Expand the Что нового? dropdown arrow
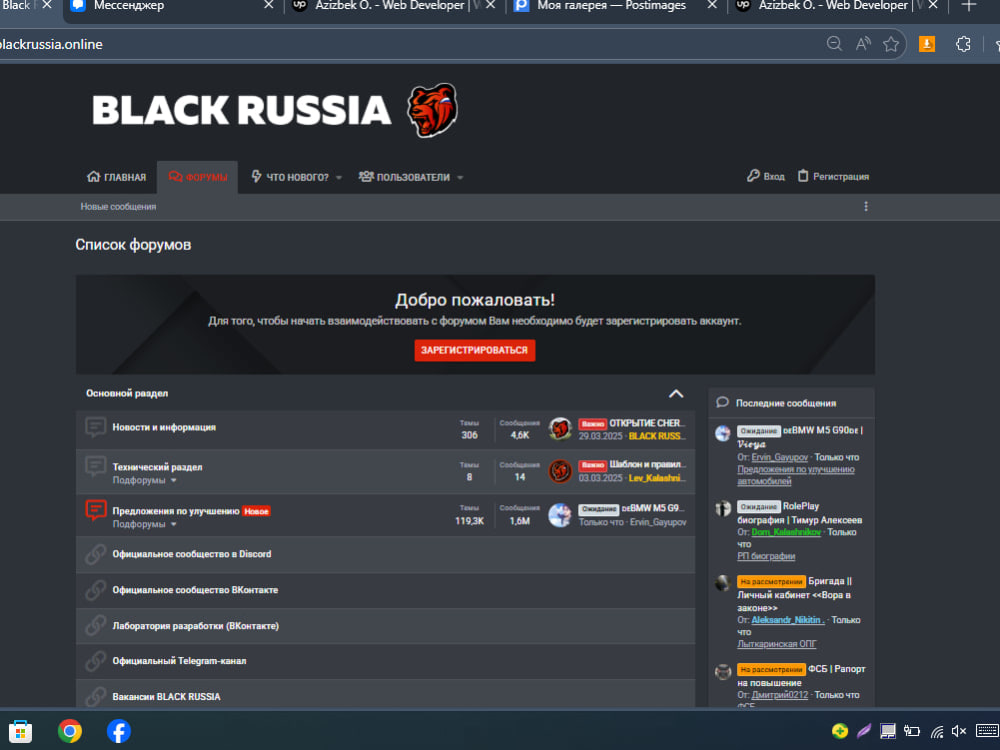The height and width of the screenshot is (750, 1000). 339,178
